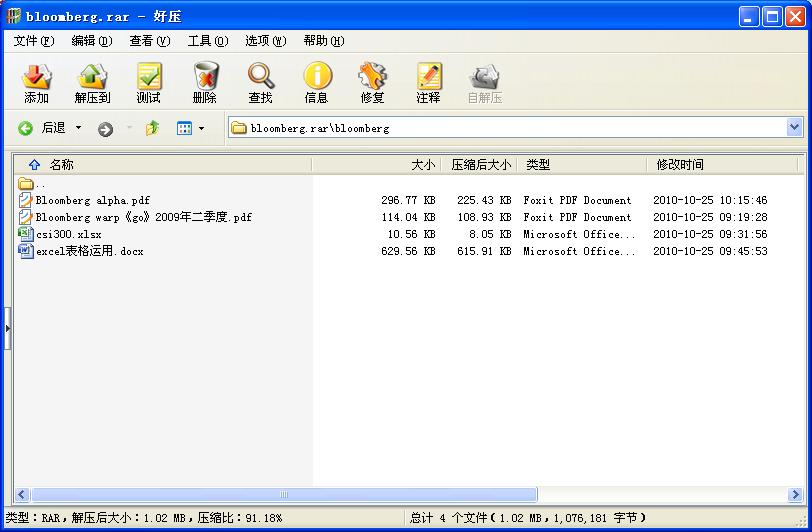
Task: Open the 编辑(E) menu
Action: [x=92, y=41]
